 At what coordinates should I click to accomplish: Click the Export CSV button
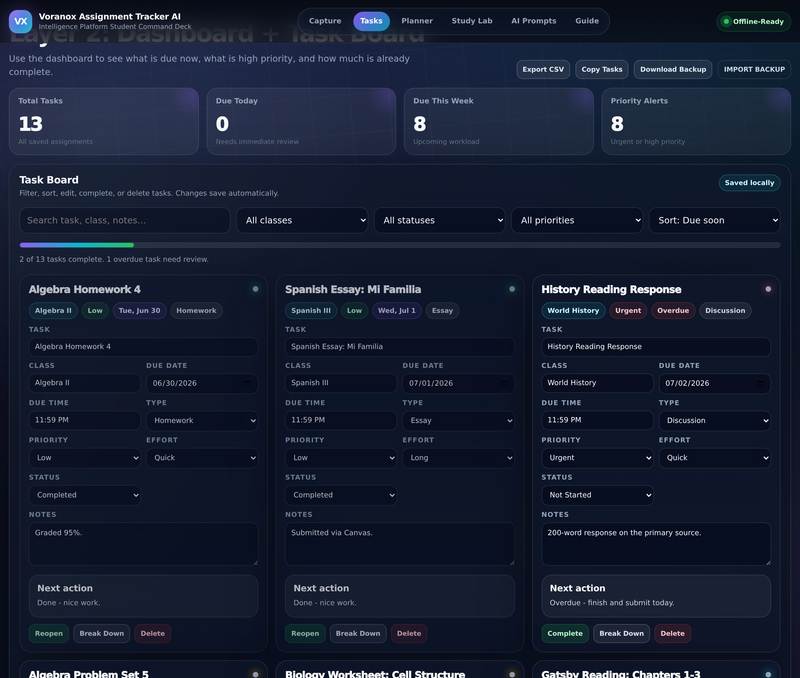click(543, 69)
